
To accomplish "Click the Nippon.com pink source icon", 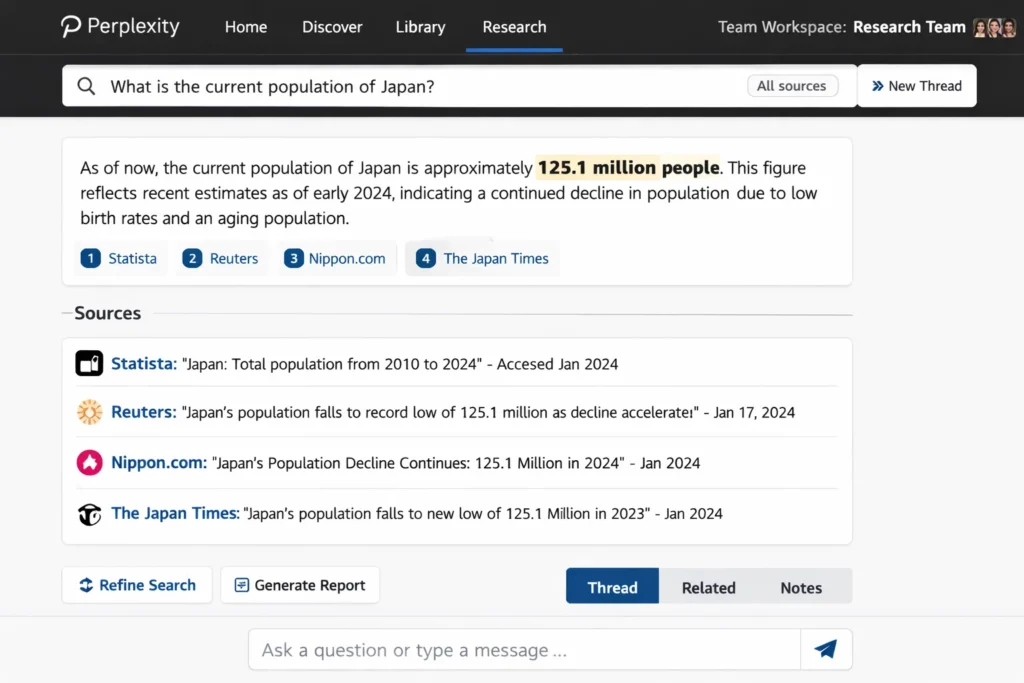I will [89, 462].
